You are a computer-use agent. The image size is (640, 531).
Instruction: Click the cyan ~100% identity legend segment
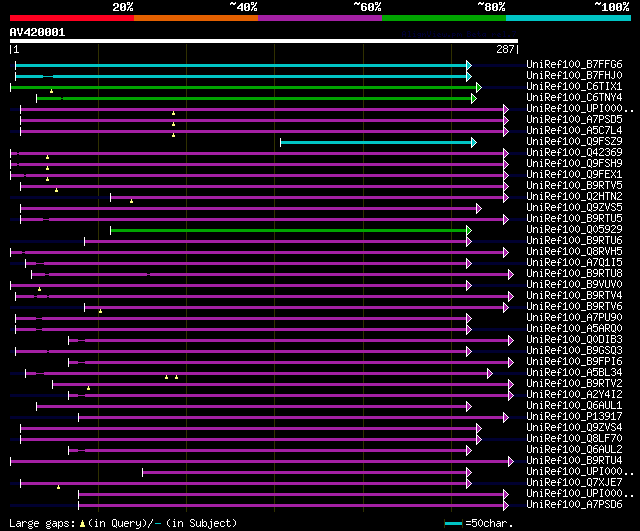(569, 18)
